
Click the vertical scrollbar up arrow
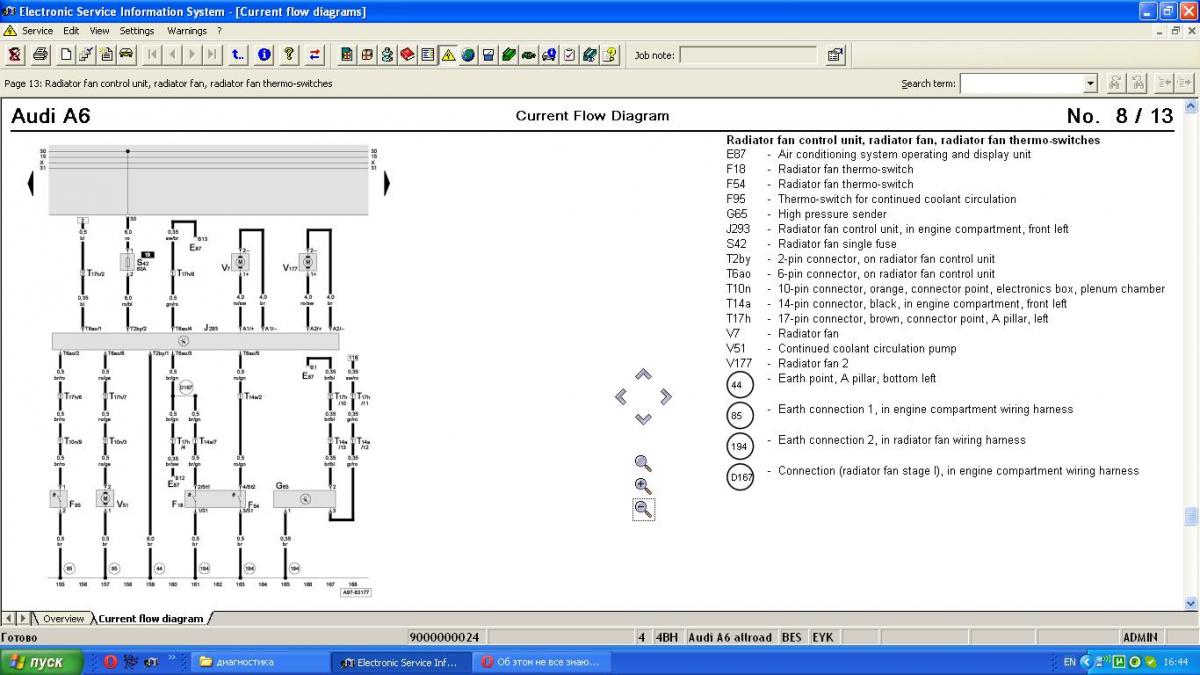[1190, 105]
